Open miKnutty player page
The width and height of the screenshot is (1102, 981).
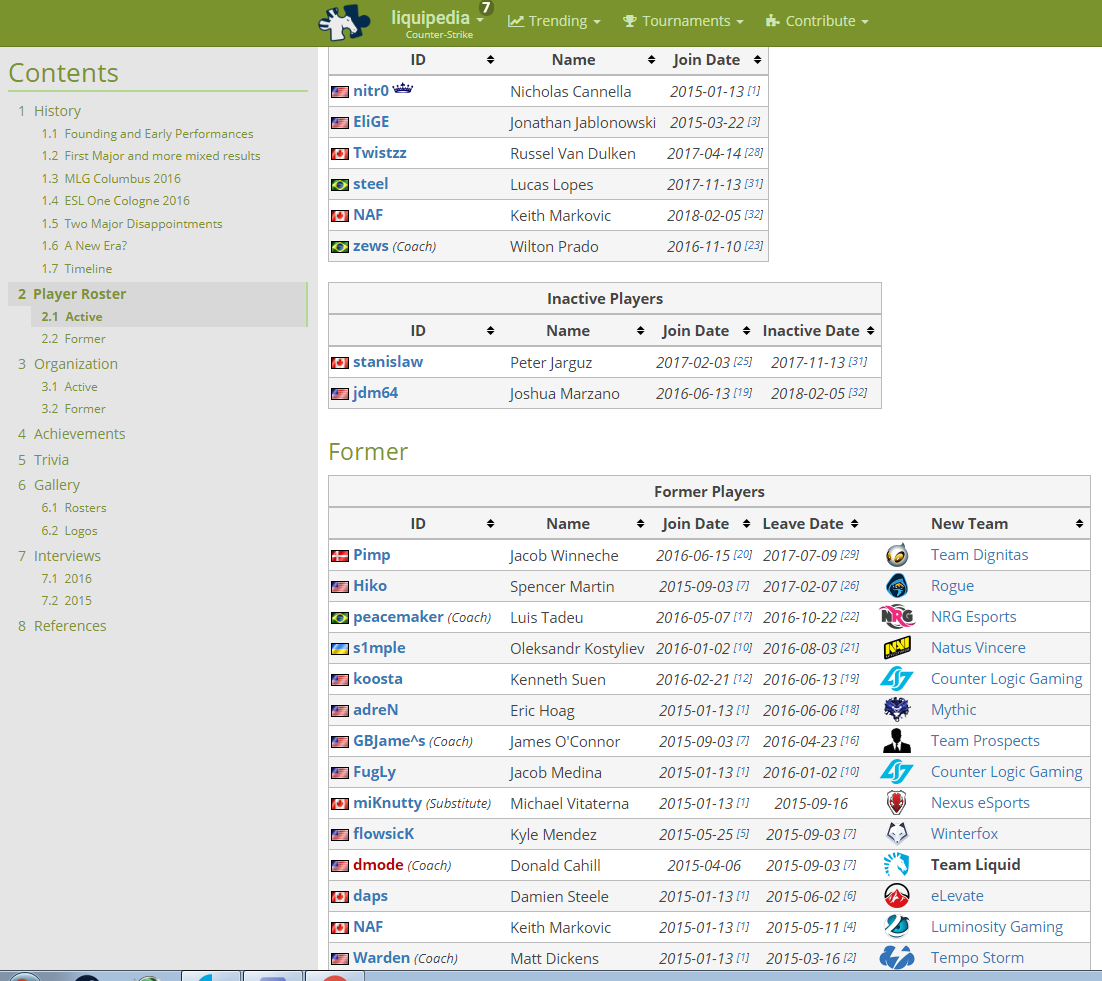(x=387, y=803)
